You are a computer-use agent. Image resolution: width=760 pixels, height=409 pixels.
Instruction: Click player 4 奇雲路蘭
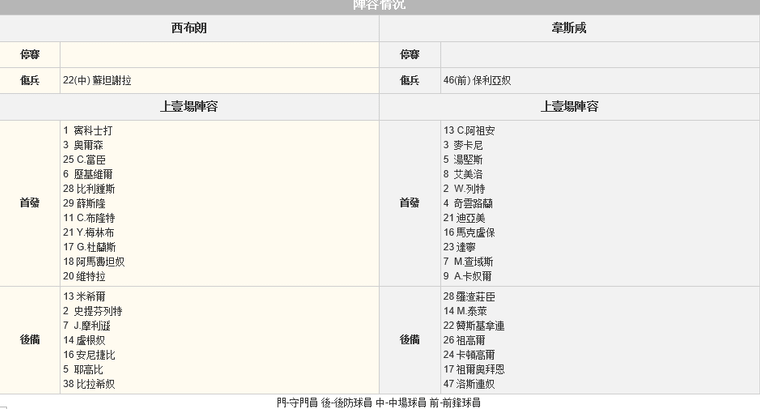[x=468, y=203]
